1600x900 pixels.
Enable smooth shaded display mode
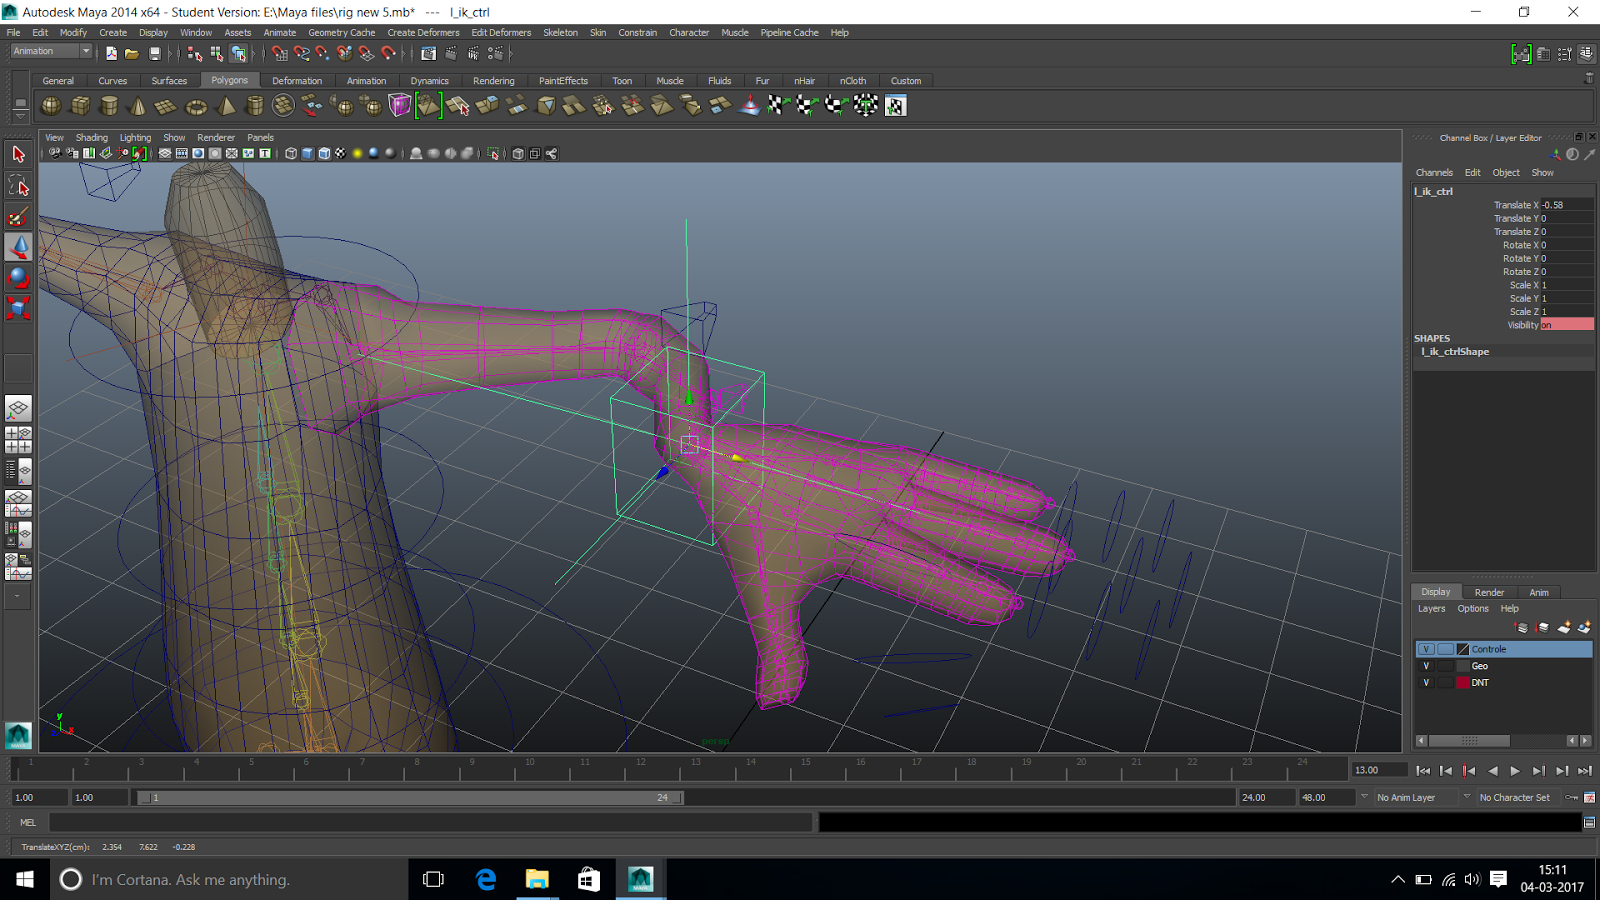tap(306, 153)
